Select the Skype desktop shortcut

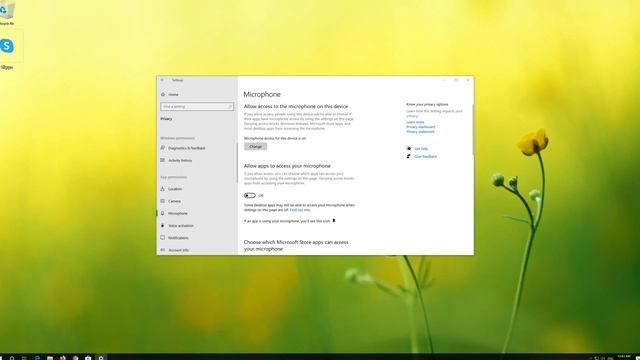(x=7, y=53)
